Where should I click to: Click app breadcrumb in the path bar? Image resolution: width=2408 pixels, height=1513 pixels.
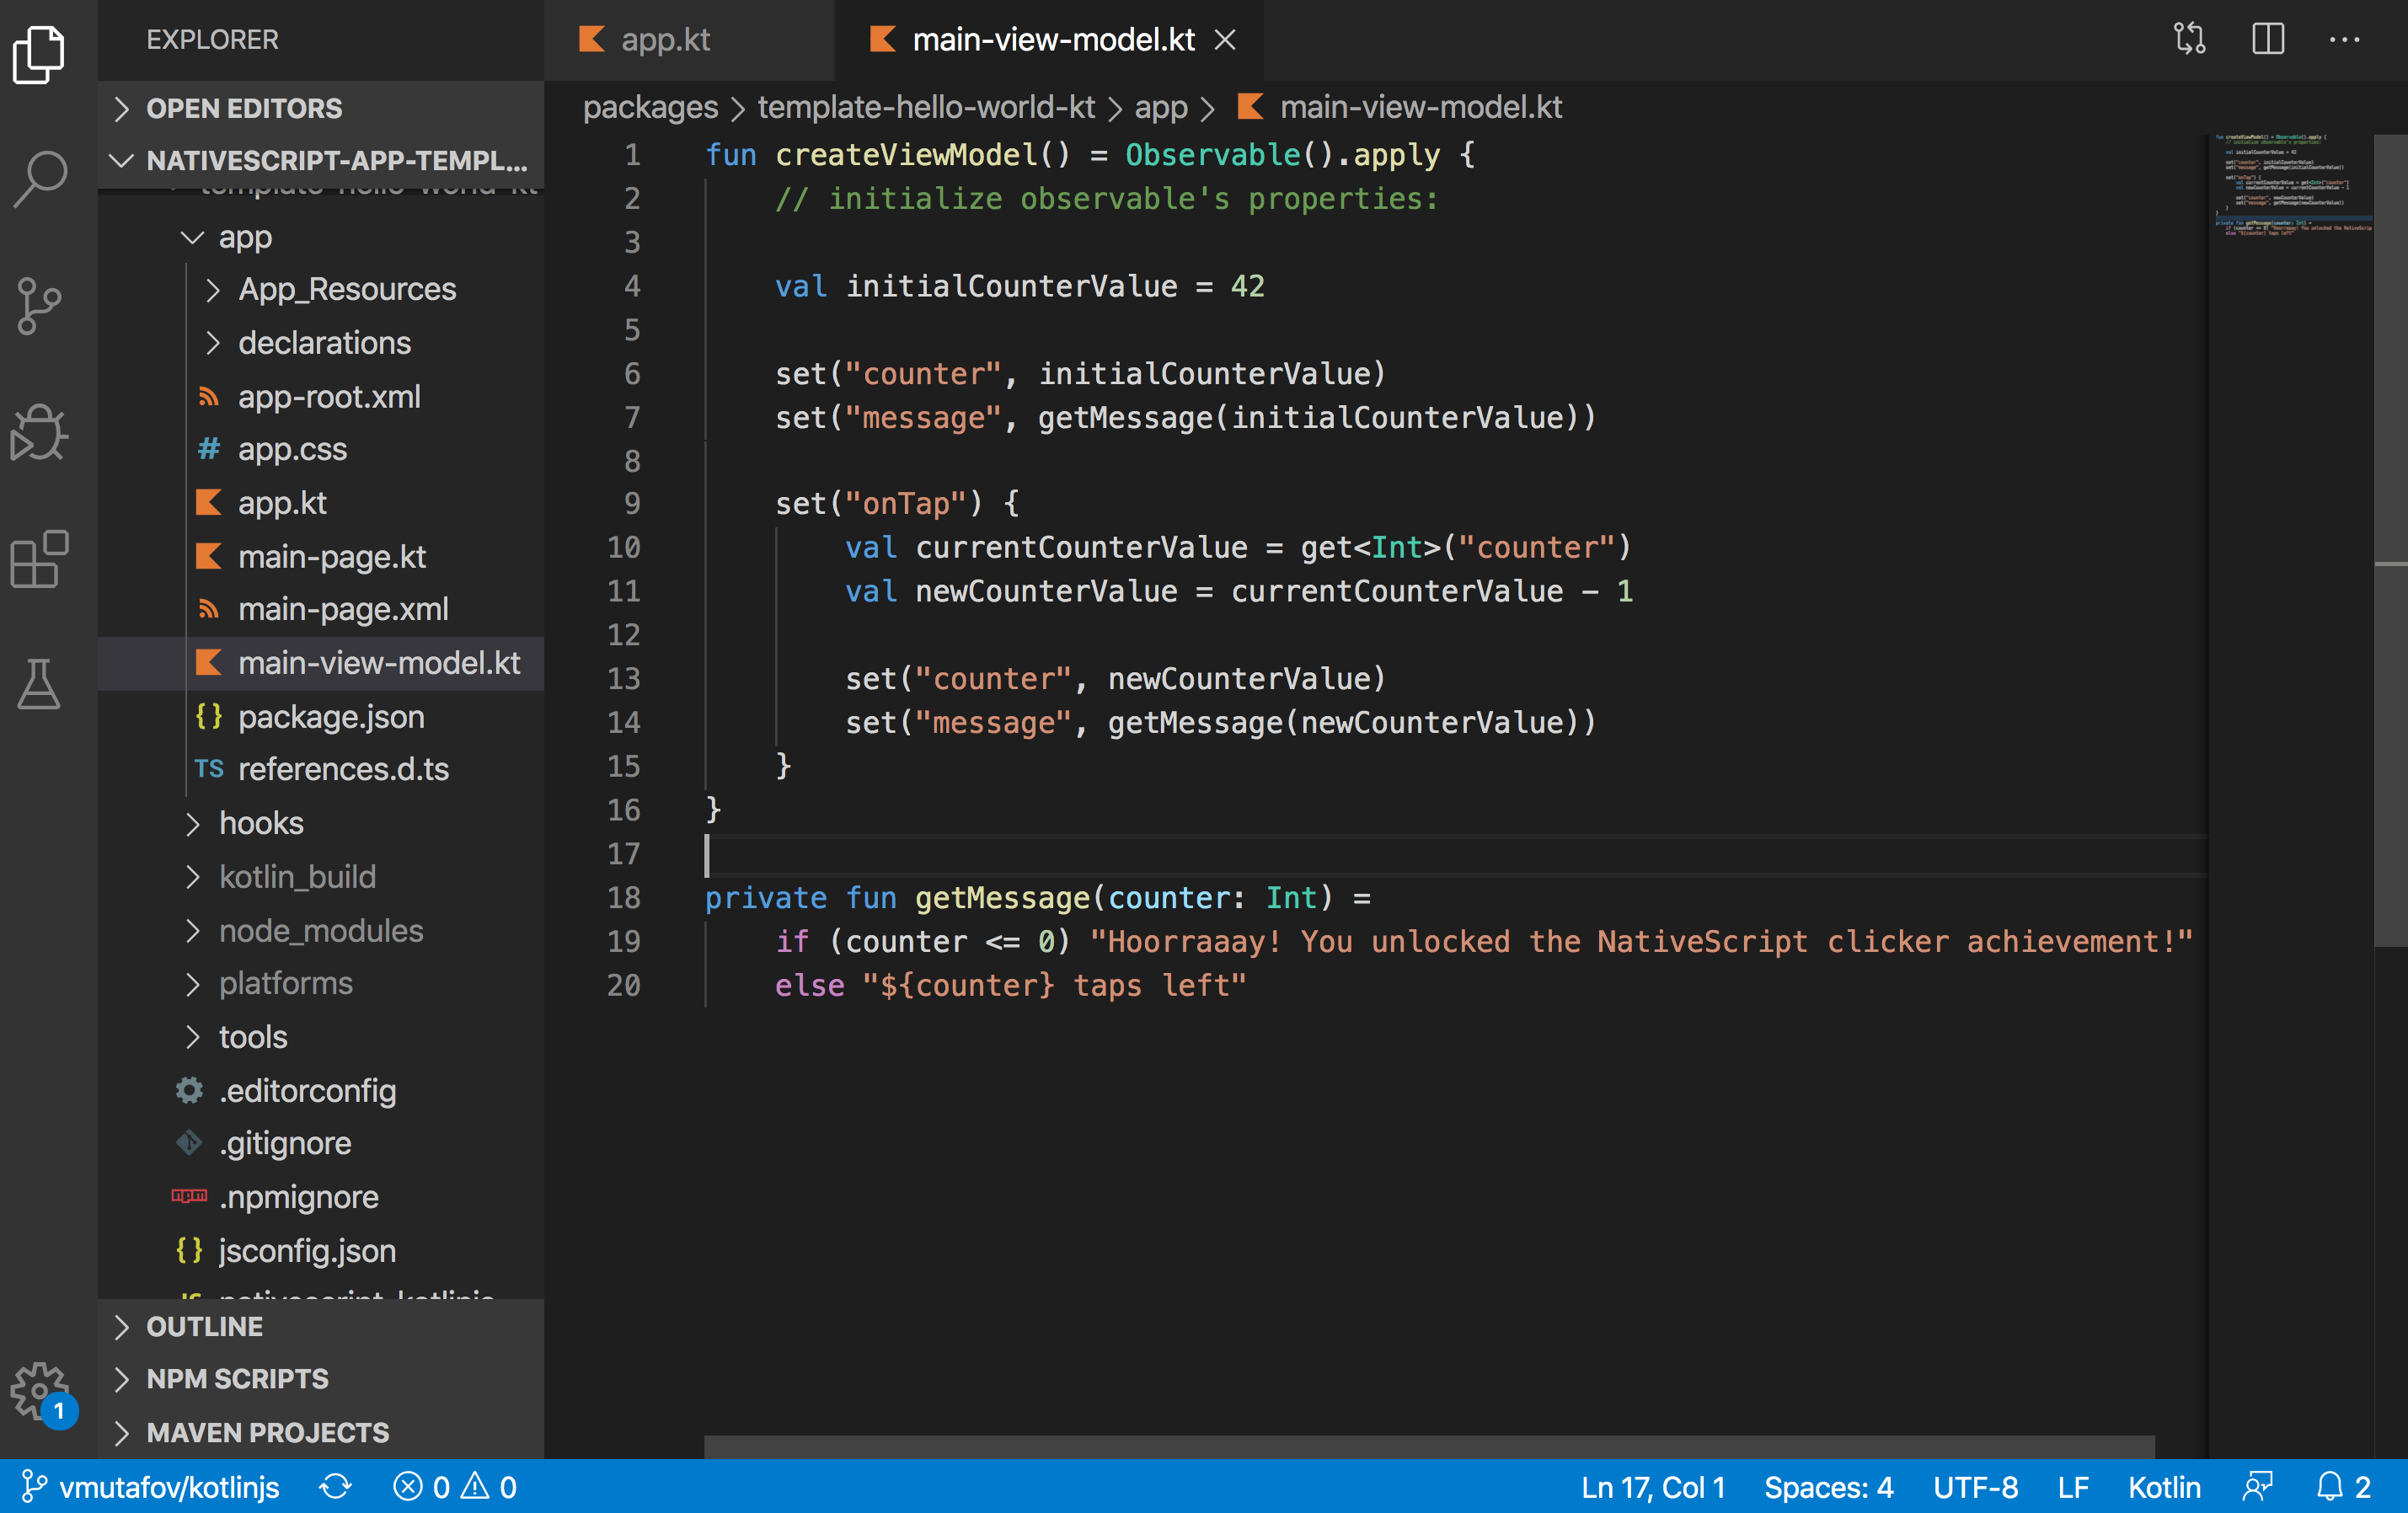coord(1161,107)
